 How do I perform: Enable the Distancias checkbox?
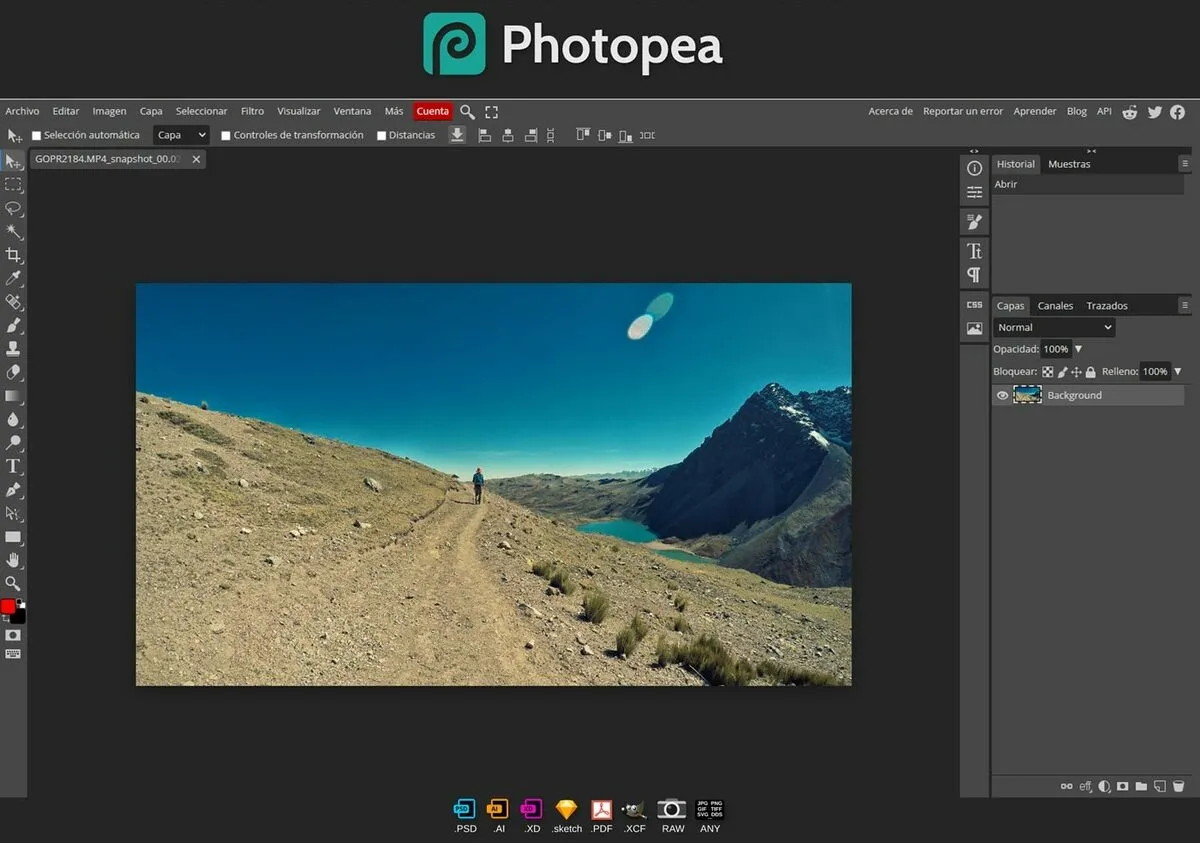[x=381, y=136]
